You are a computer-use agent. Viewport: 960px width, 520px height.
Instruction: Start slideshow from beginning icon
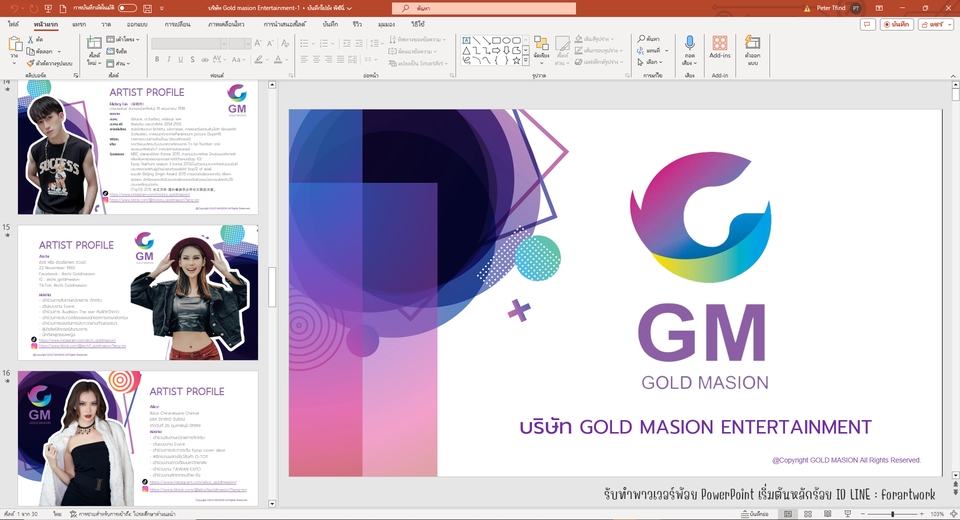(48, 8)
